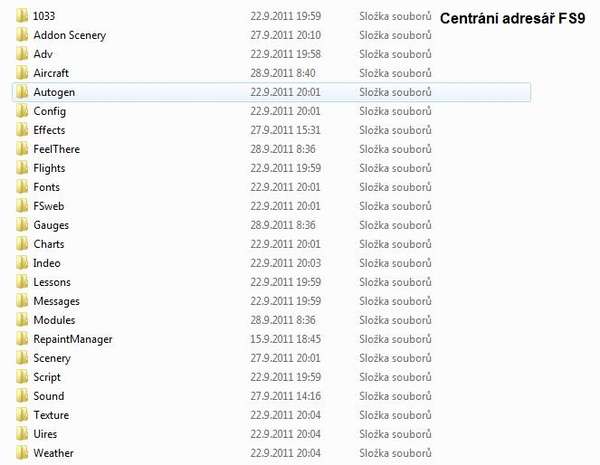Click the Weather folder name
600x465 pixels.
click(x=53, y=453)
